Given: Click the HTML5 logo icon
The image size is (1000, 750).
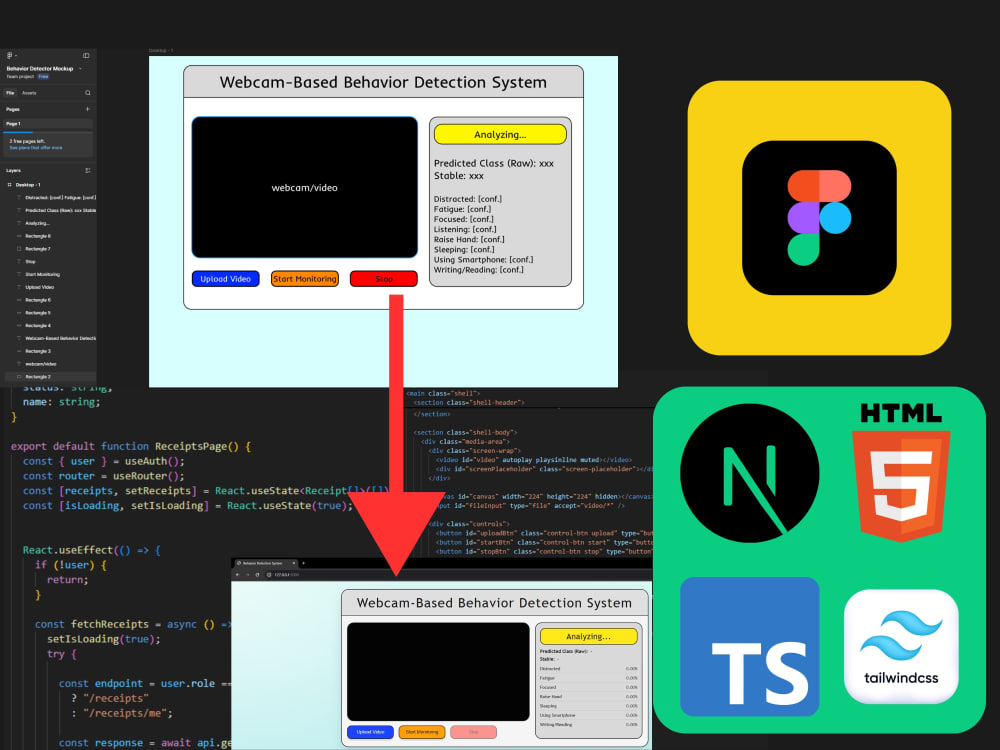Looking at the screenshot, I should pos(901,473).
